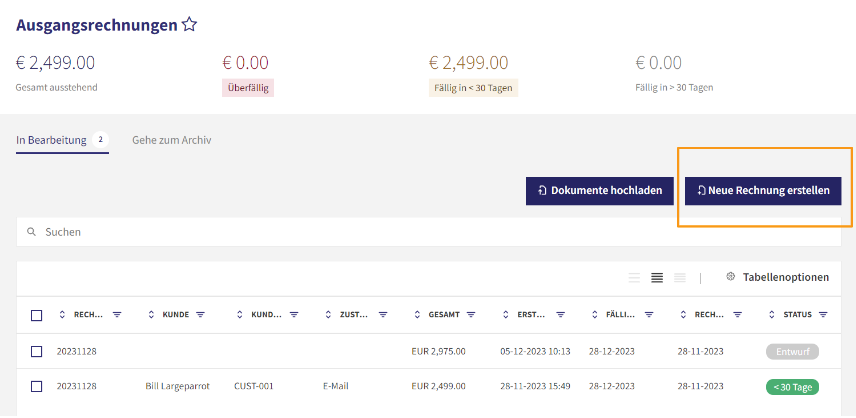Open customer Bill Largeparrot cell
This screenshot has height=418, width=856.
tap(177, 386)
